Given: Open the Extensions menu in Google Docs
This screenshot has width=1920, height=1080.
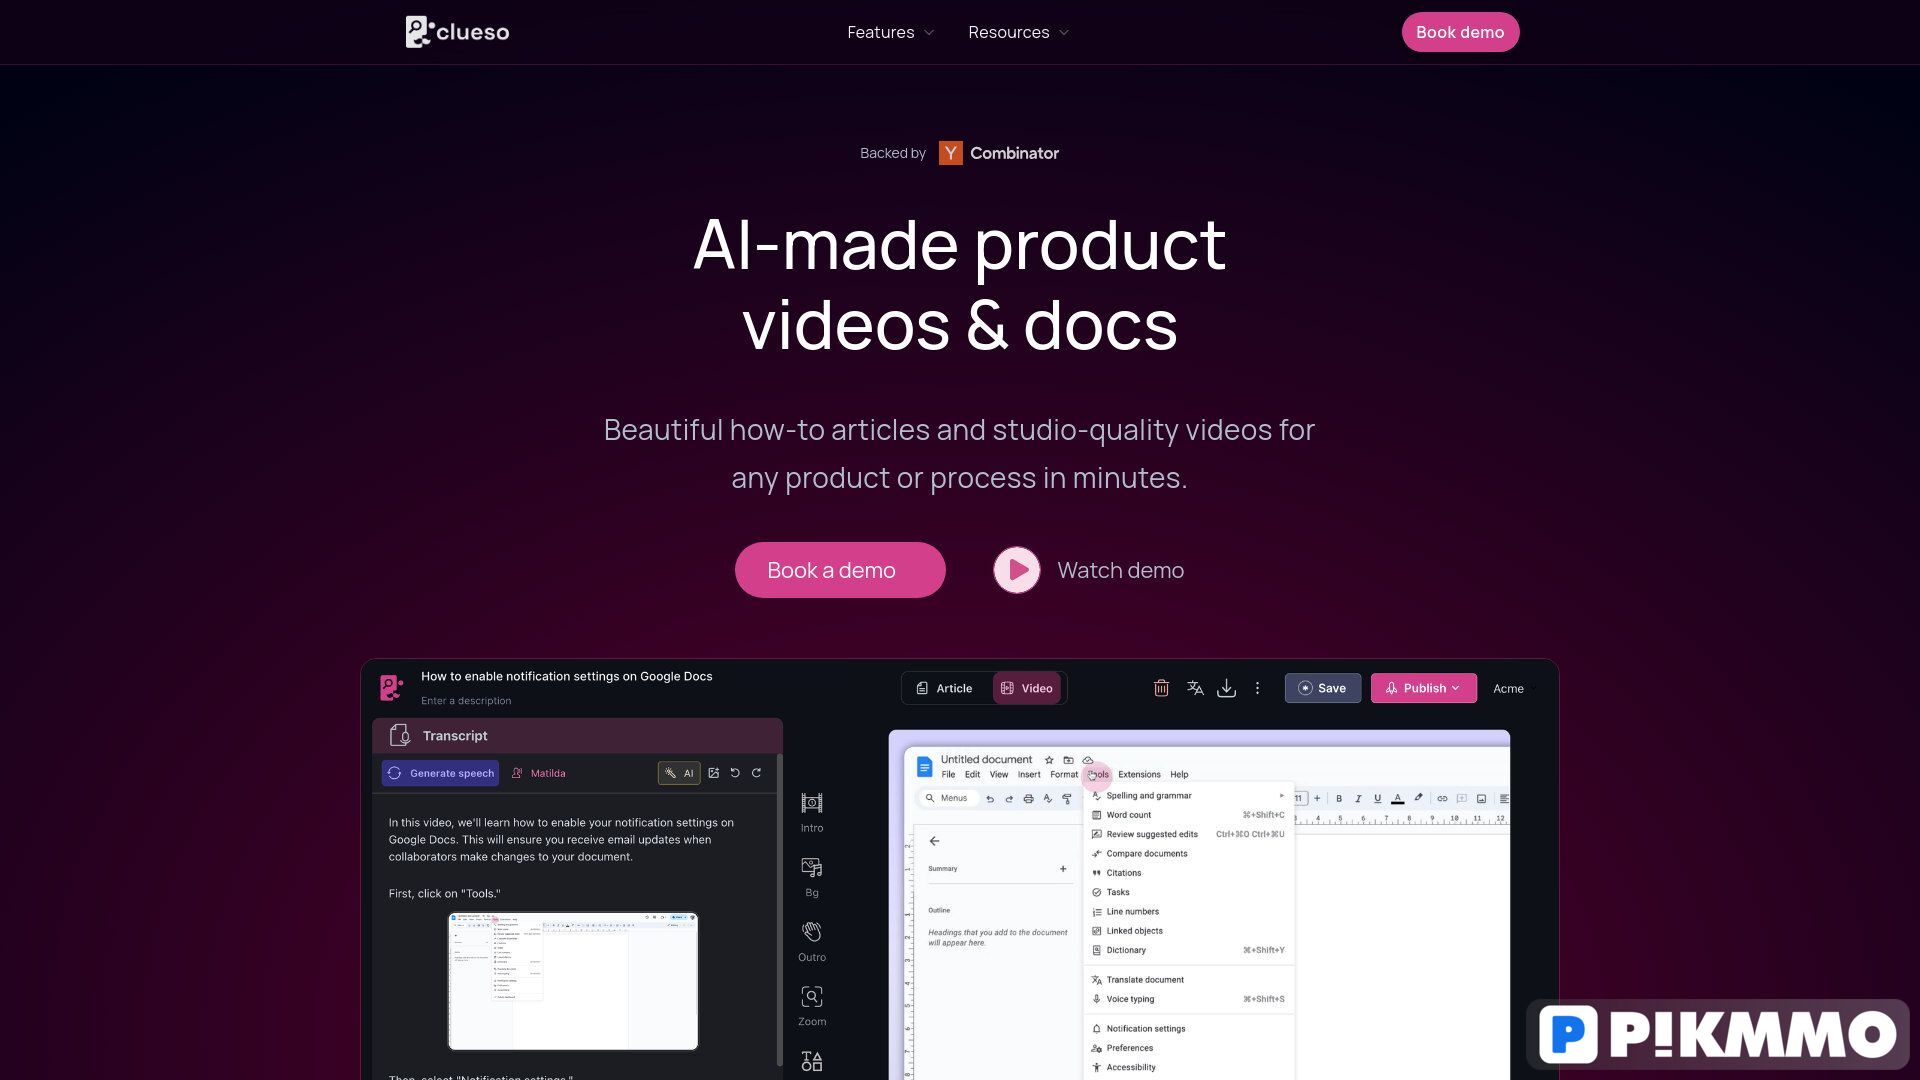Looking at the screenshot, I should [x=1139, y=775].
